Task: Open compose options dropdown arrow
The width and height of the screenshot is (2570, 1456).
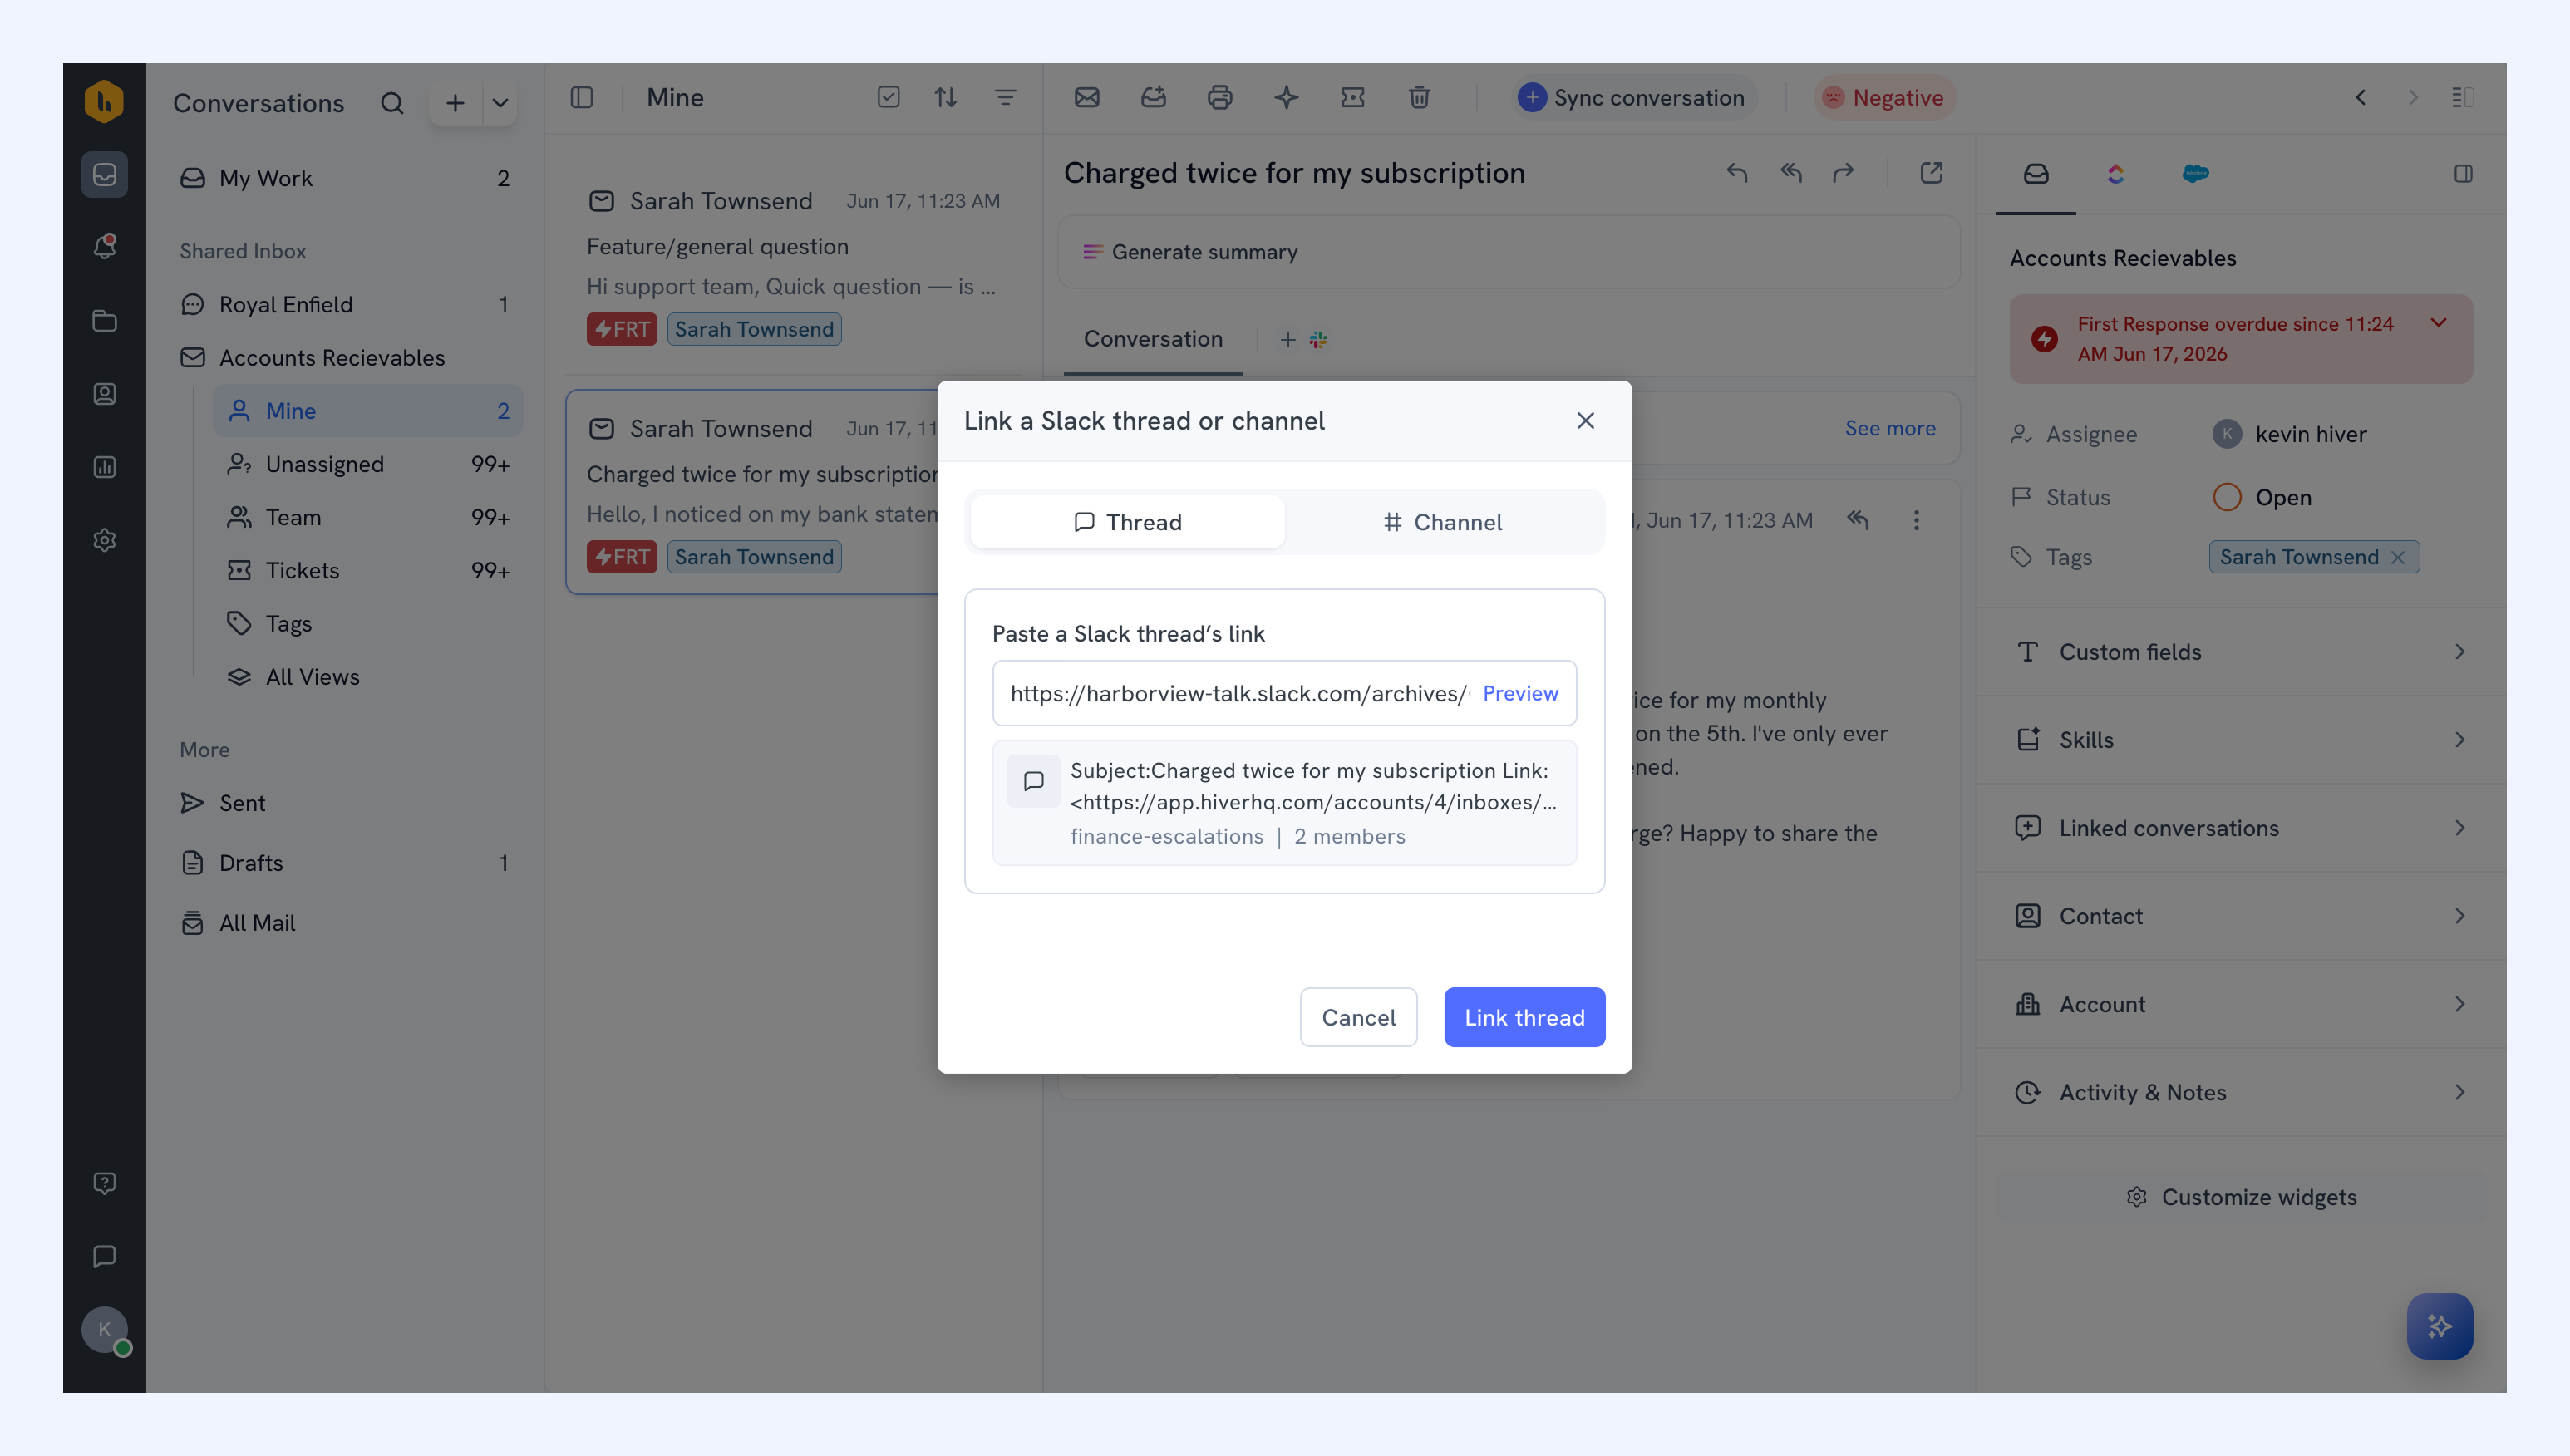Action: [x=500, y=103]
